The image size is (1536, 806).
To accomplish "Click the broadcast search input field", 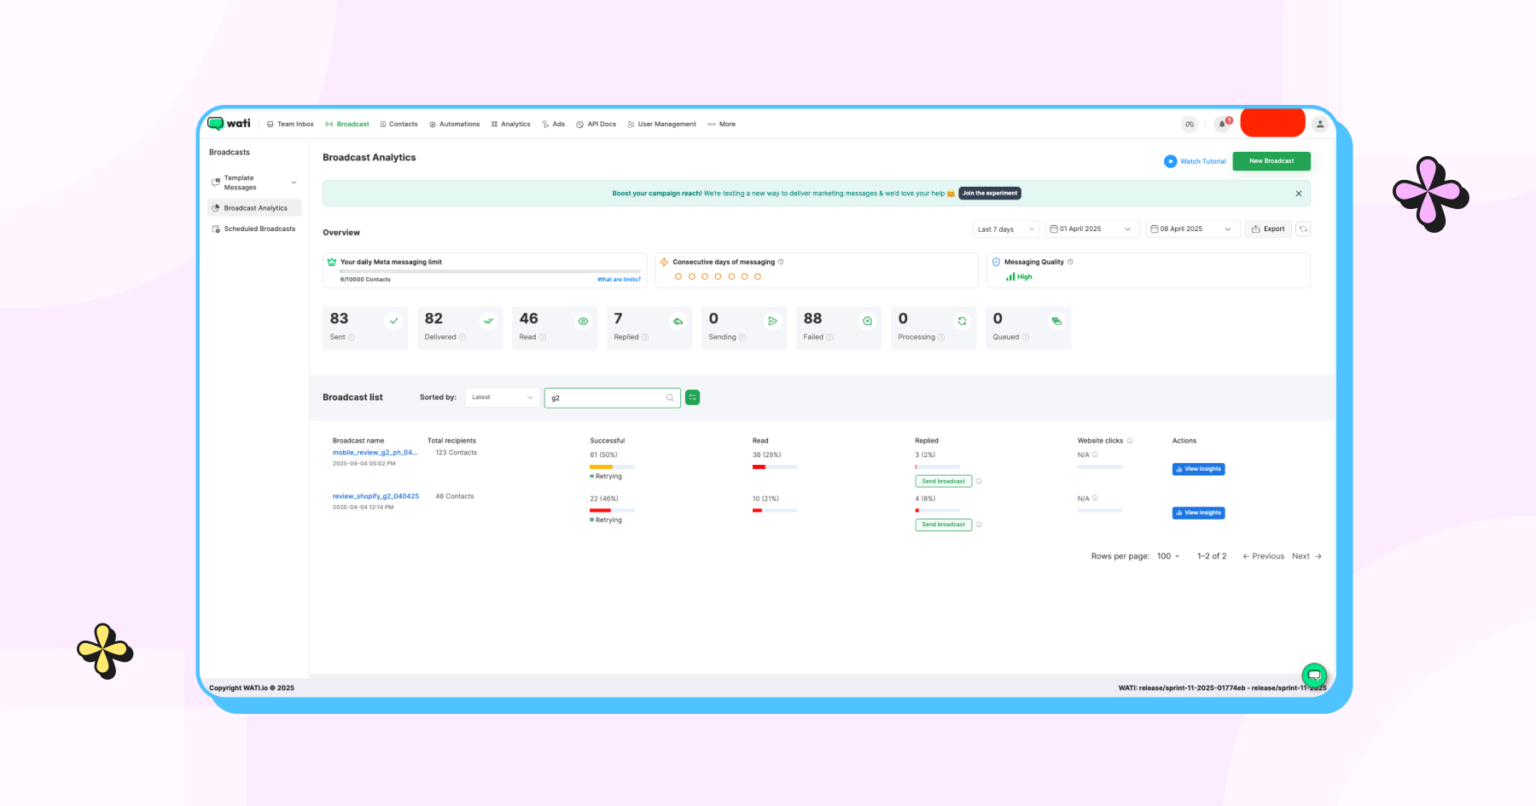I will coord(605,398).
